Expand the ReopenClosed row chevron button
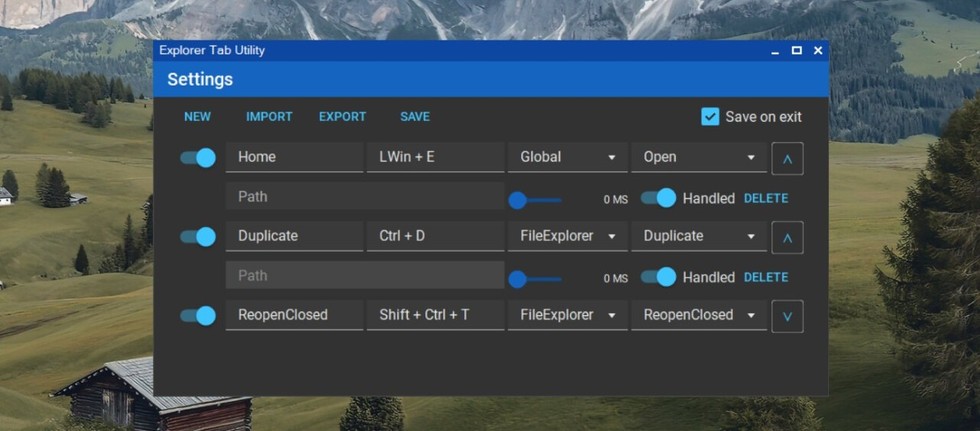980x431 pixels. click(787, 317)
